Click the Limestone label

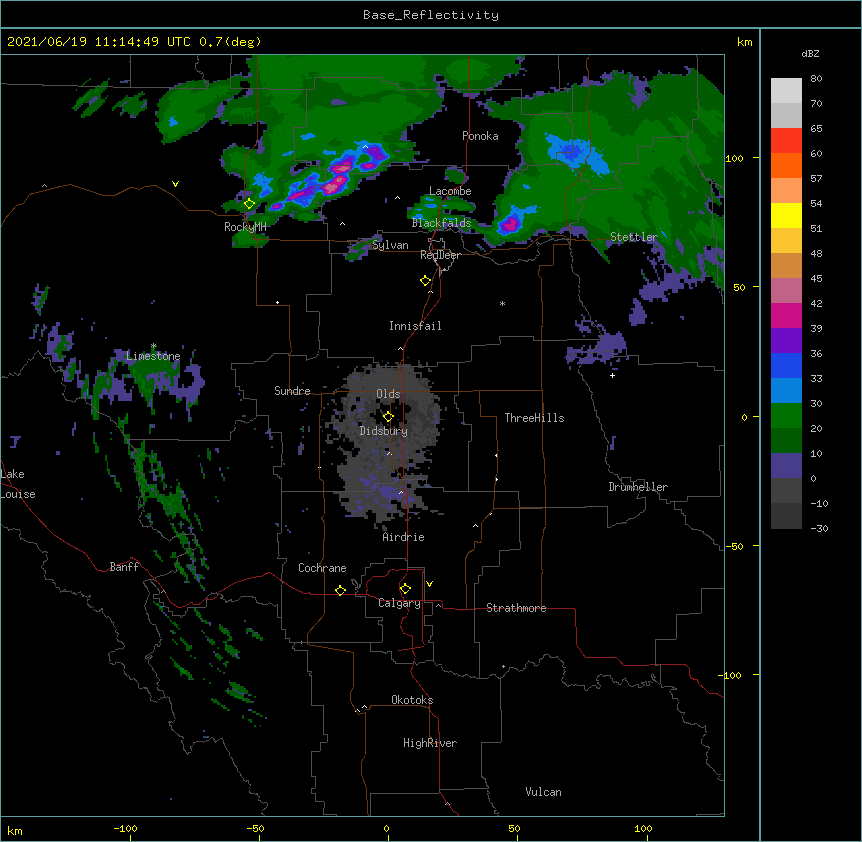(x=153, y=356)
